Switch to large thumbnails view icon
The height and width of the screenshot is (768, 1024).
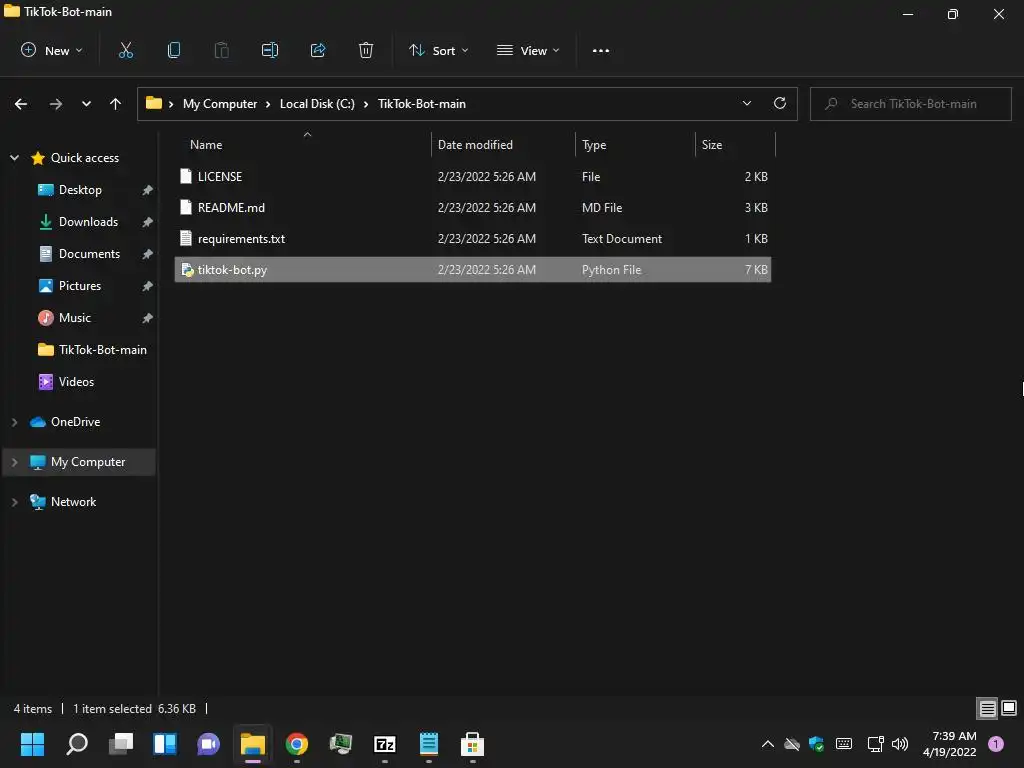(x=1009, y=708)
